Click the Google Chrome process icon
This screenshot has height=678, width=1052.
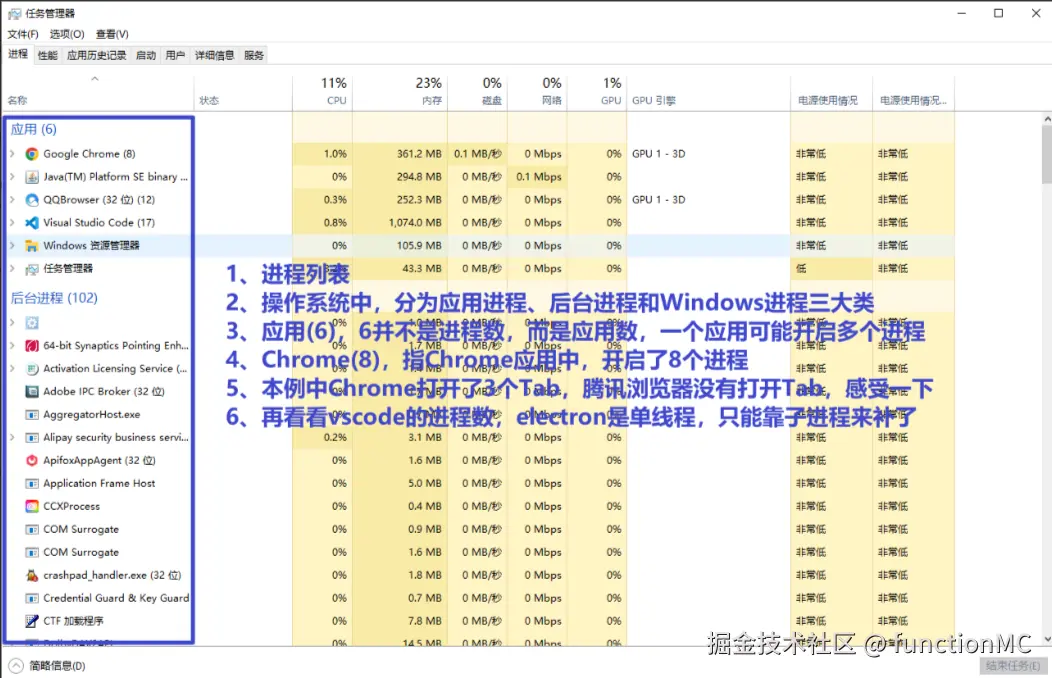click(32, 154)
